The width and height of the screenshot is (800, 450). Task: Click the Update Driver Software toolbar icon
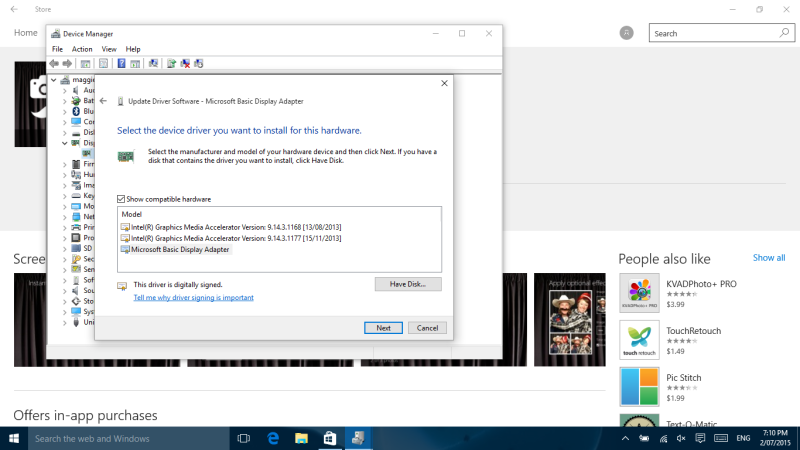[171, 63]
